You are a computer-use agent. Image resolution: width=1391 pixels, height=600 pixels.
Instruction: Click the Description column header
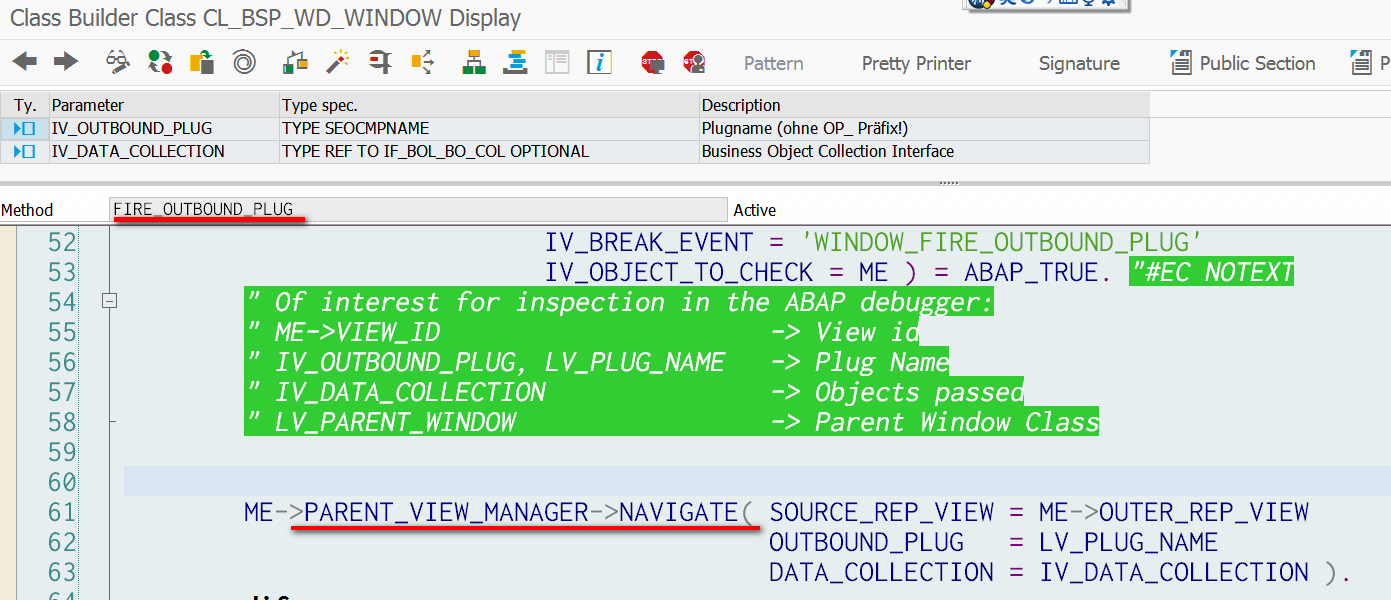(924, 105)
